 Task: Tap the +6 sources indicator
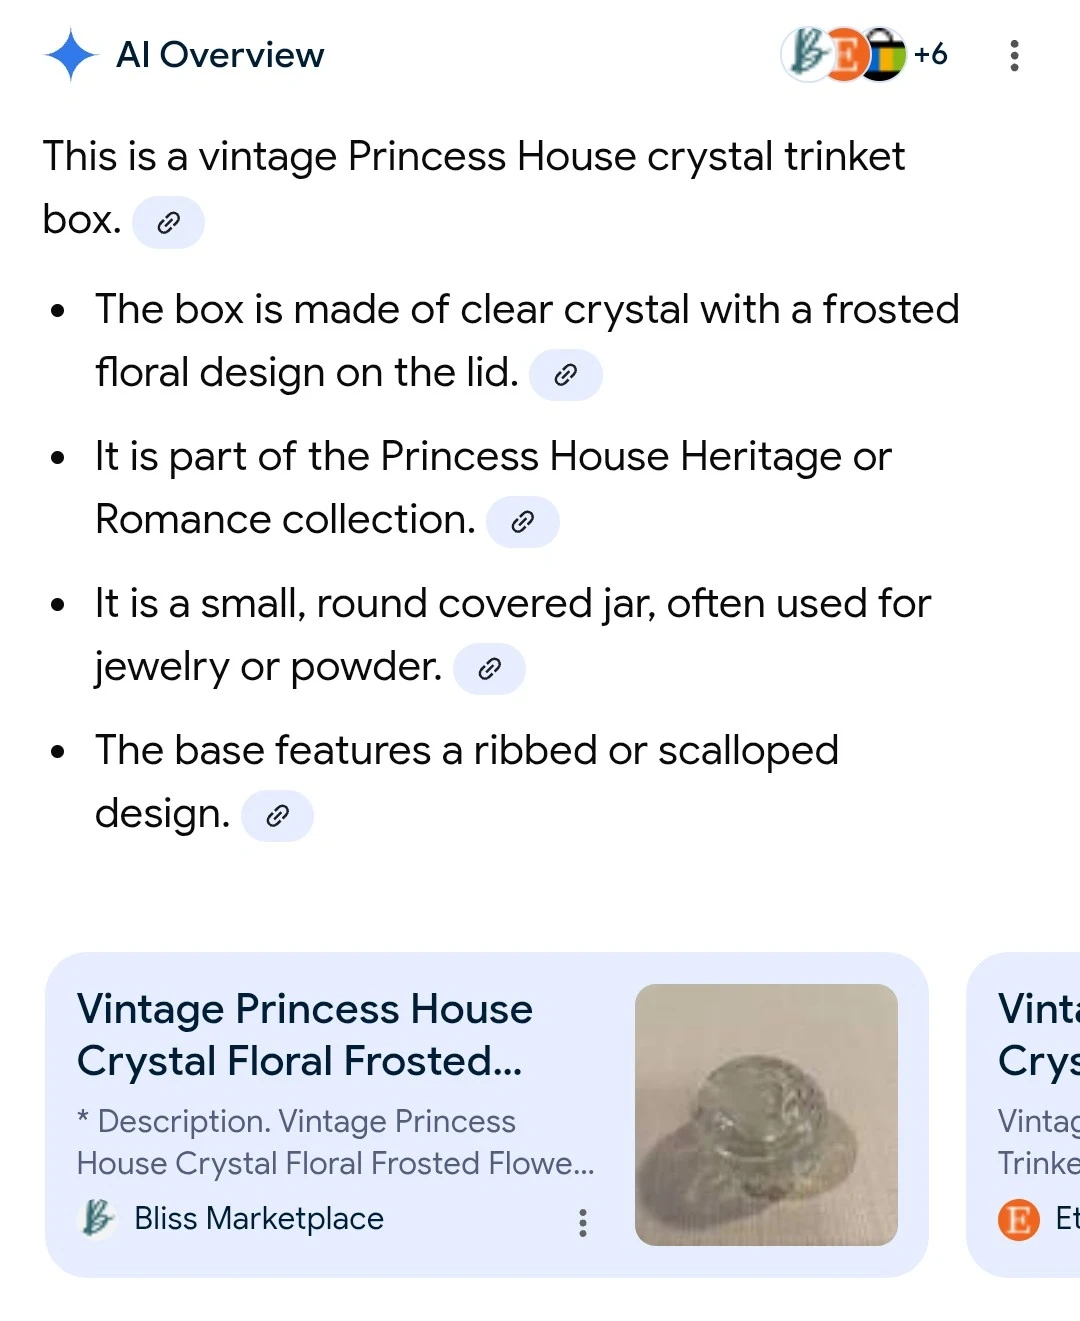(x=931, y=54)
